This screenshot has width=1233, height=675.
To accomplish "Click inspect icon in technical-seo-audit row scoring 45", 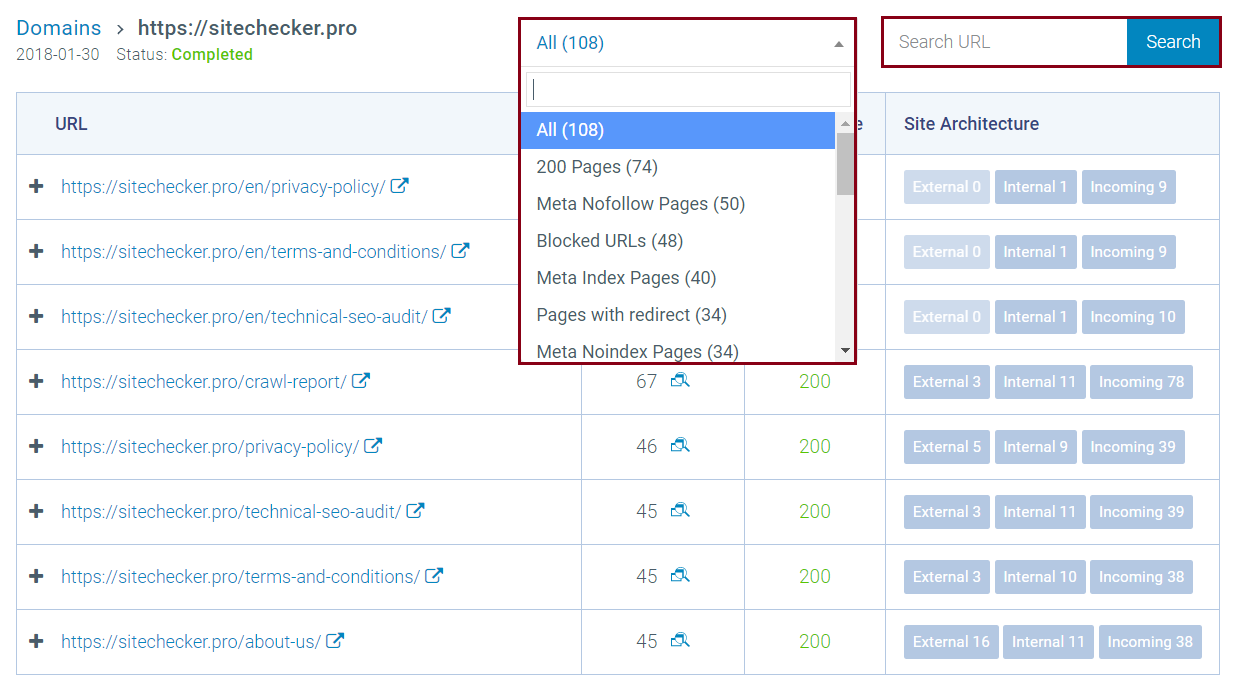I will coord(680,511).
